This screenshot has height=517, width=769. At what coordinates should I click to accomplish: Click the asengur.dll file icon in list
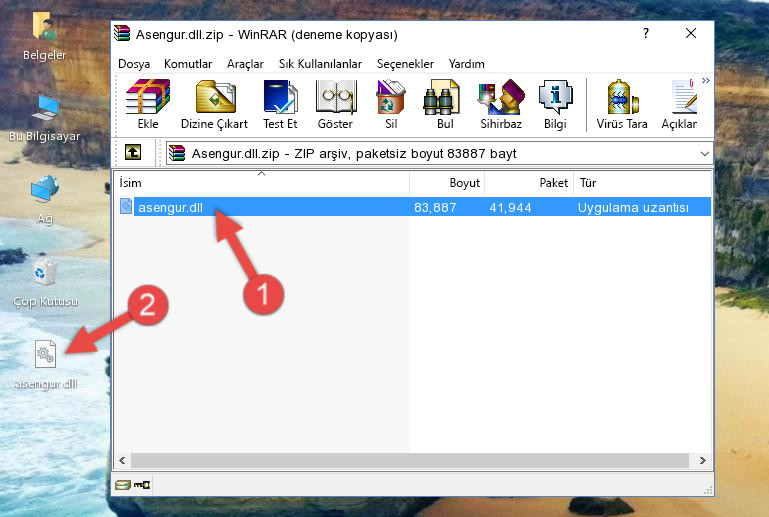(x=126, y=207)
